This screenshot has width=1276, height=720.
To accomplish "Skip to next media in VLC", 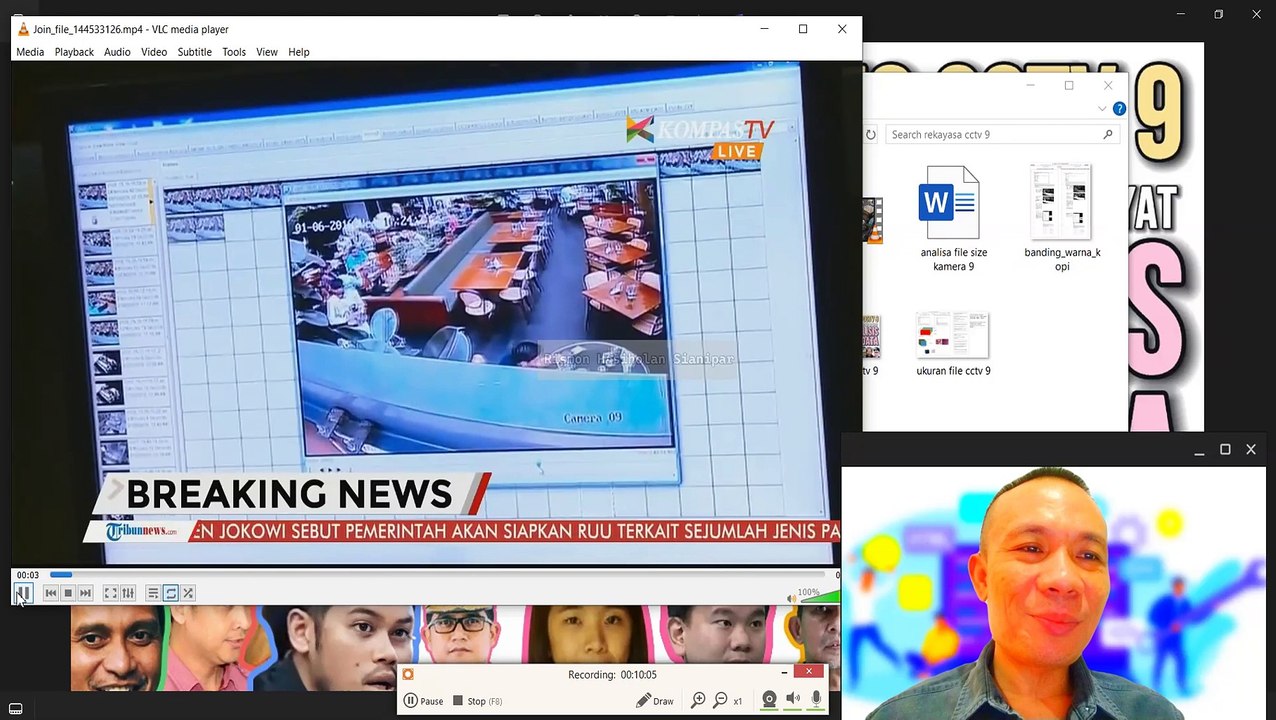I will click(85, 593).
